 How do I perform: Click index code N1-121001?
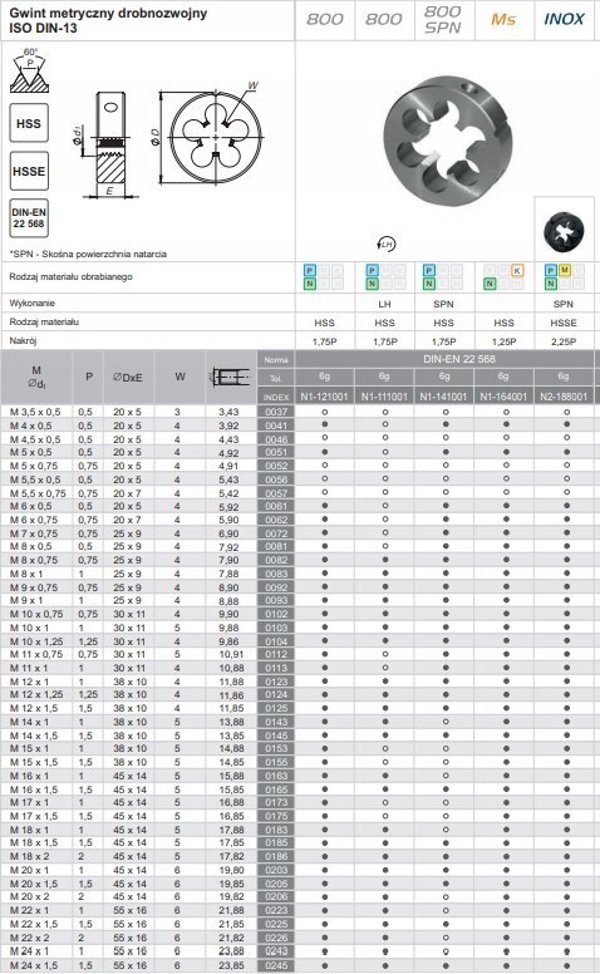pyautogui.click(x=324, y=396)
